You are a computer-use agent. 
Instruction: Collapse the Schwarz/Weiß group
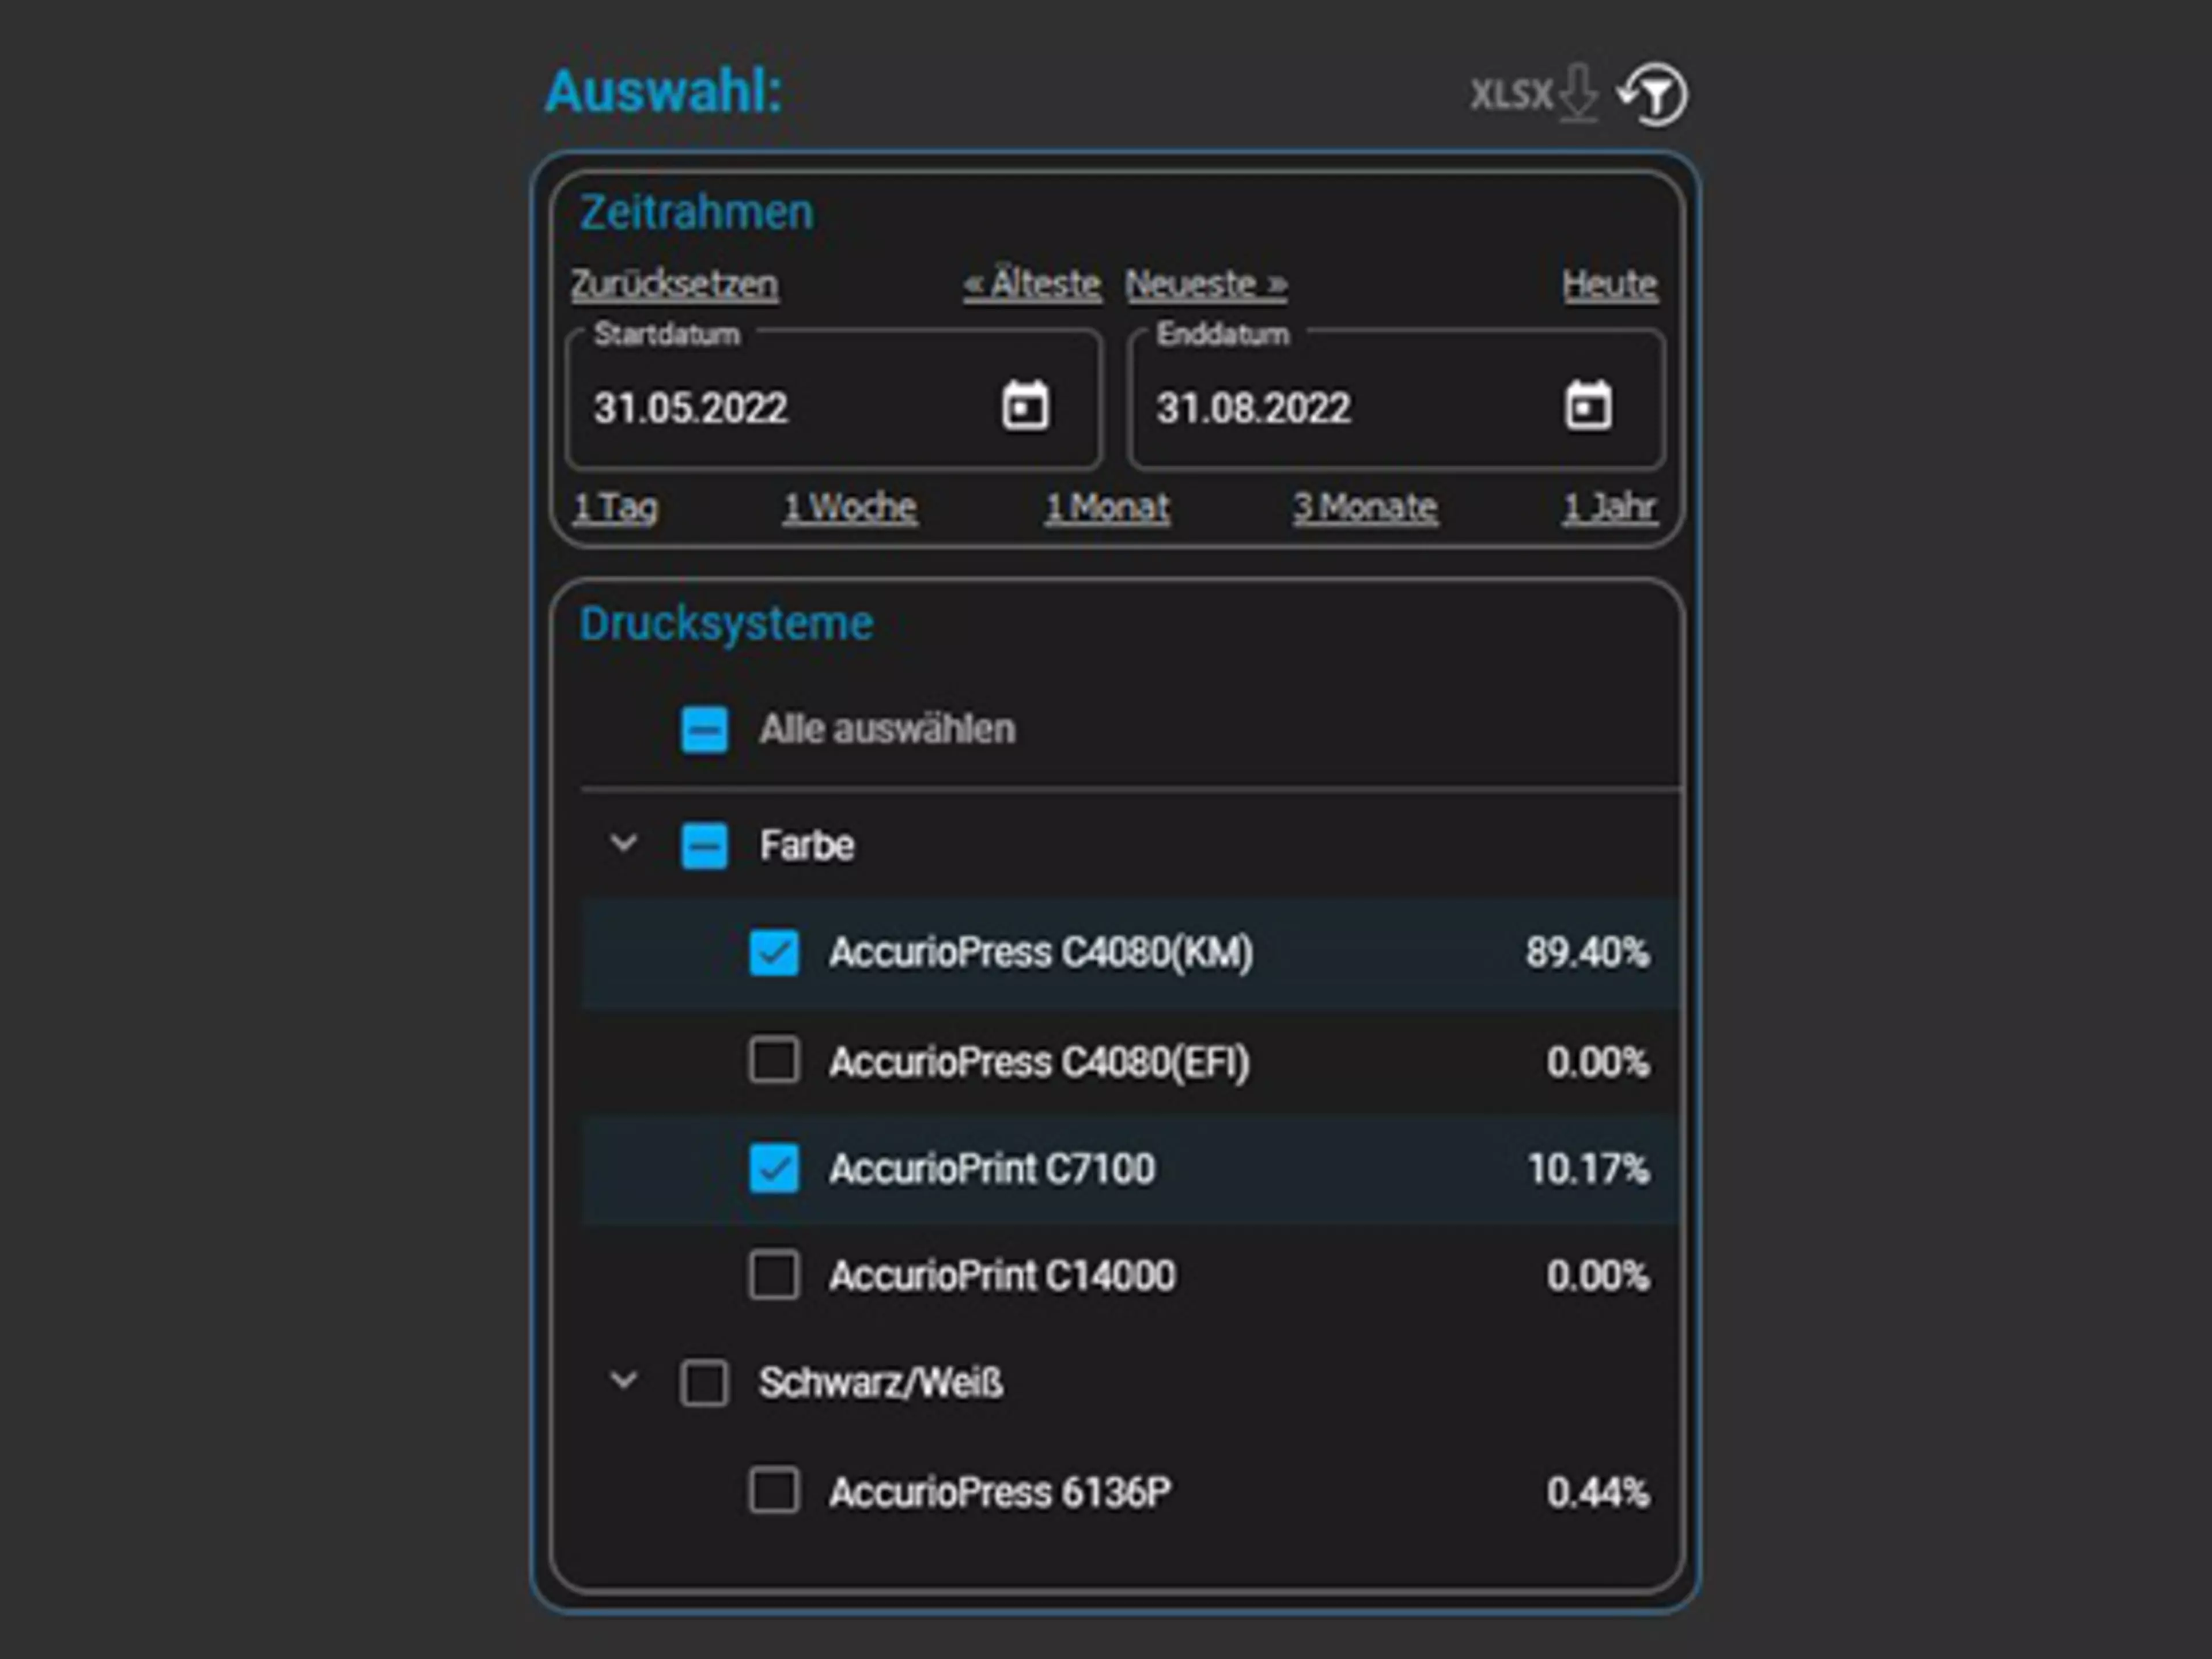click(x=624, y=1382)
